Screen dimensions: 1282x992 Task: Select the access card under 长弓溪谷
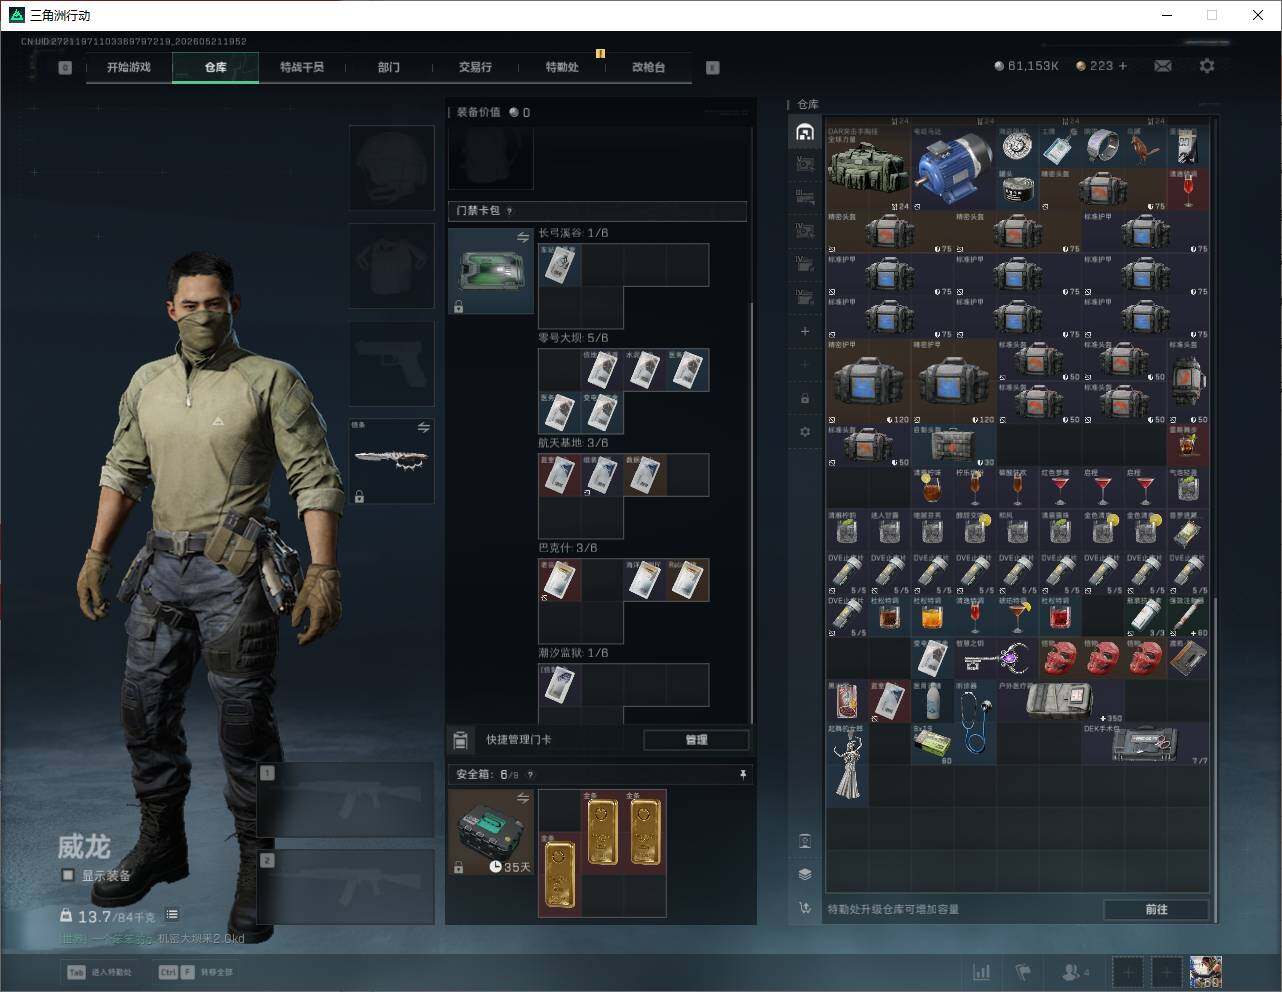tap(560, 265)
